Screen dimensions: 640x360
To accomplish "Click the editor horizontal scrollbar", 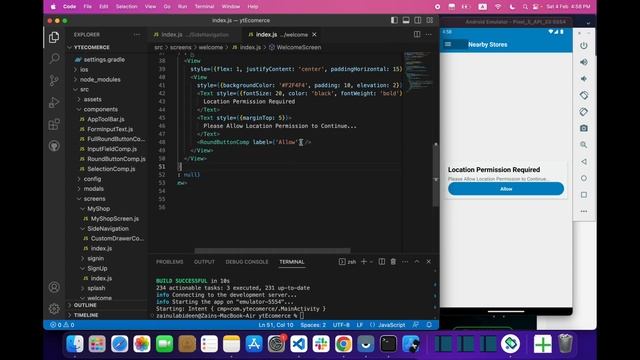I will pos(272,250).
